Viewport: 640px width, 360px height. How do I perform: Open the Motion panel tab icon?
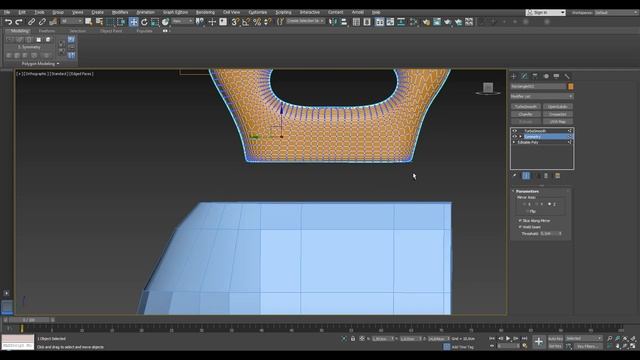(546, 76)
